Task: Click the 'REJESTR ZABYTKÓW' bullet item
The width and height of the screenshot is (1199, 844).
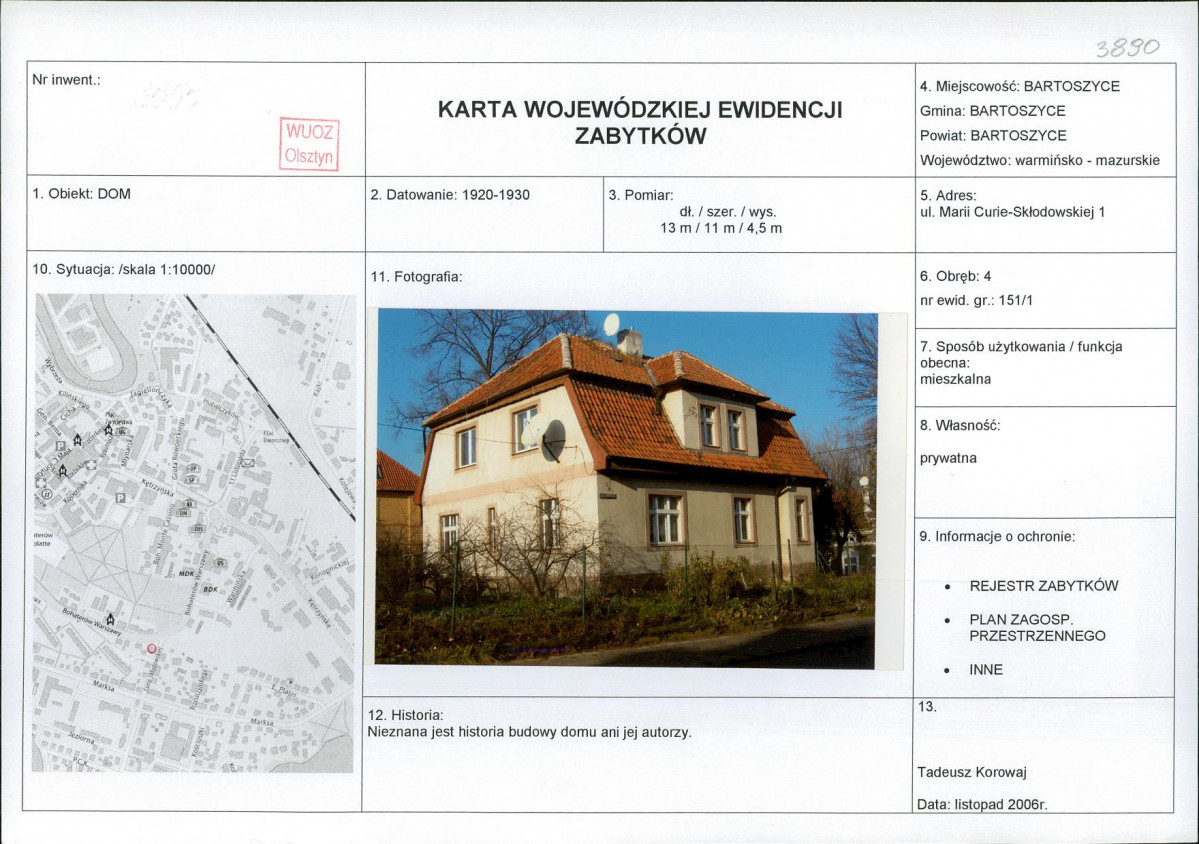Action: [x=1043, y=586]
